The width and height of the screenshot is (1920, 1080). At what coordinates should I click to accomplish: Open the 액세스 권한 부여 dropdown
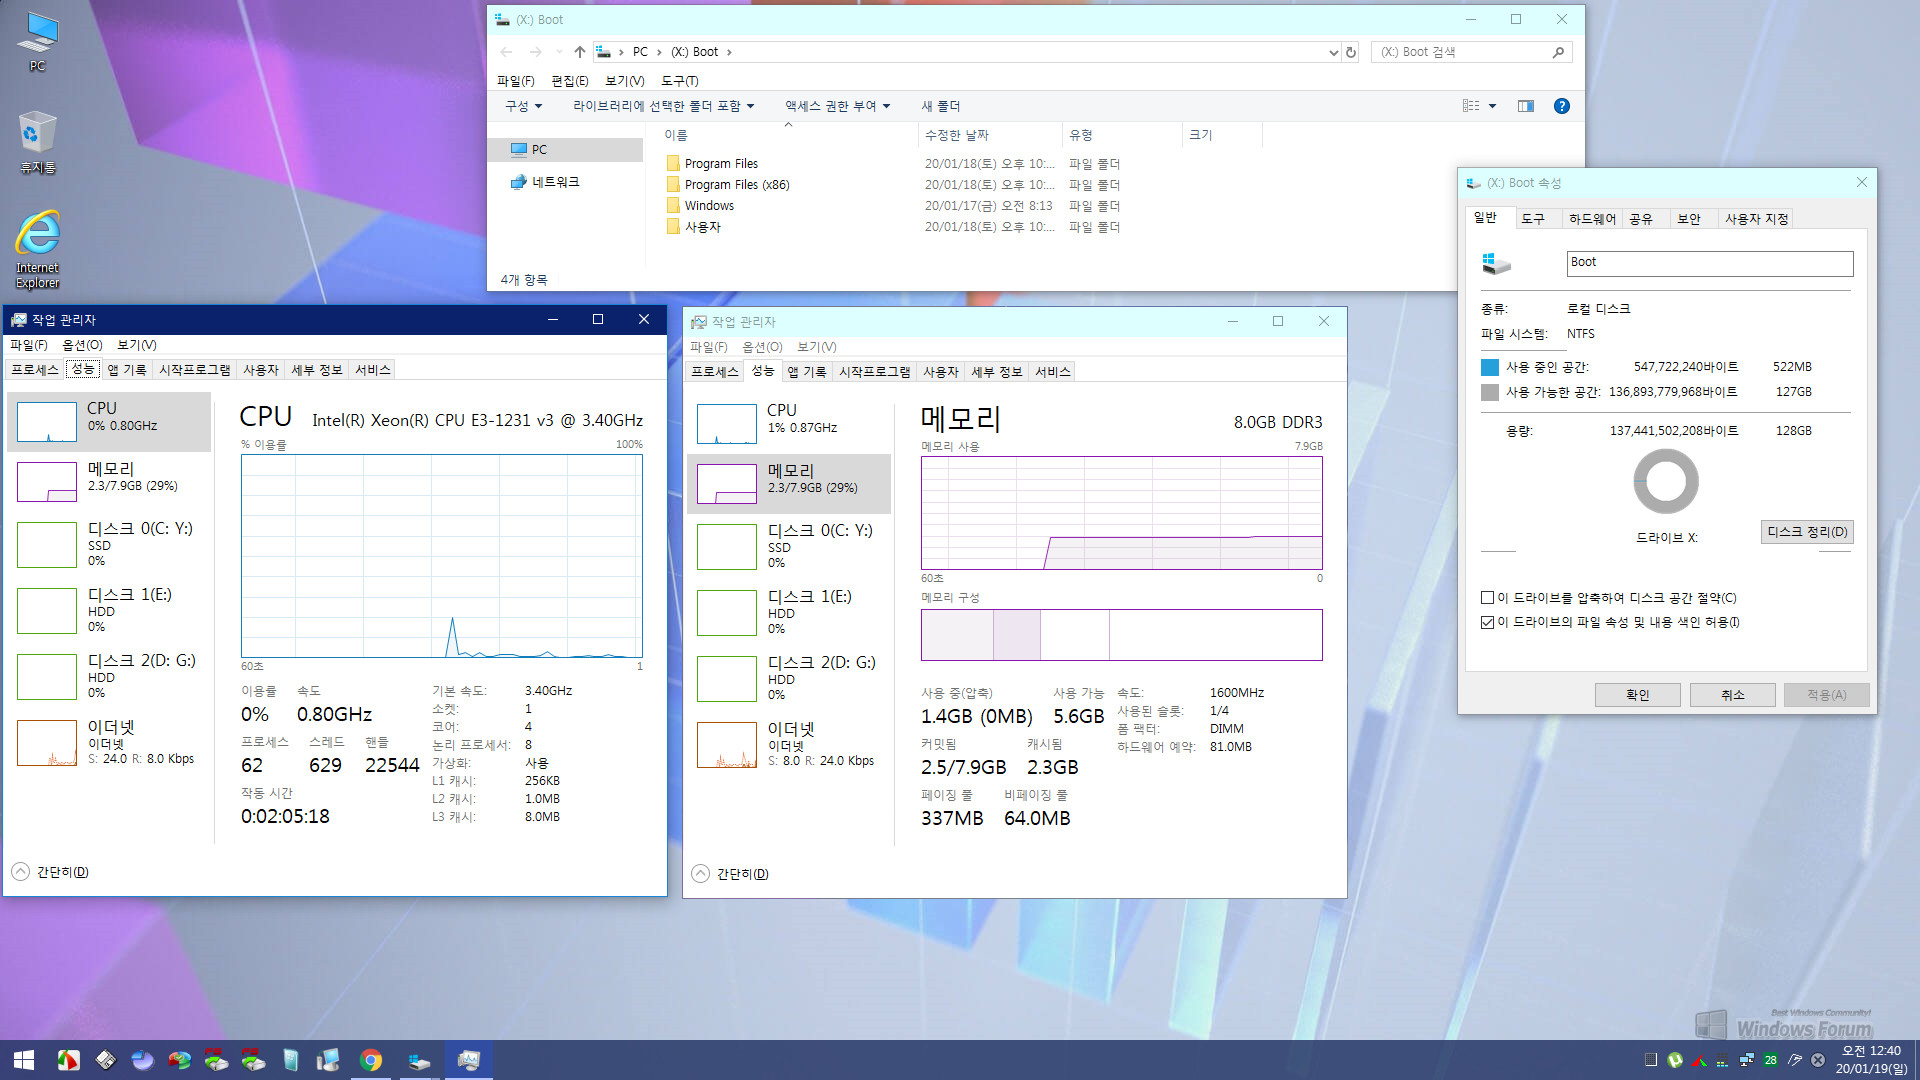tap(838, 106)
